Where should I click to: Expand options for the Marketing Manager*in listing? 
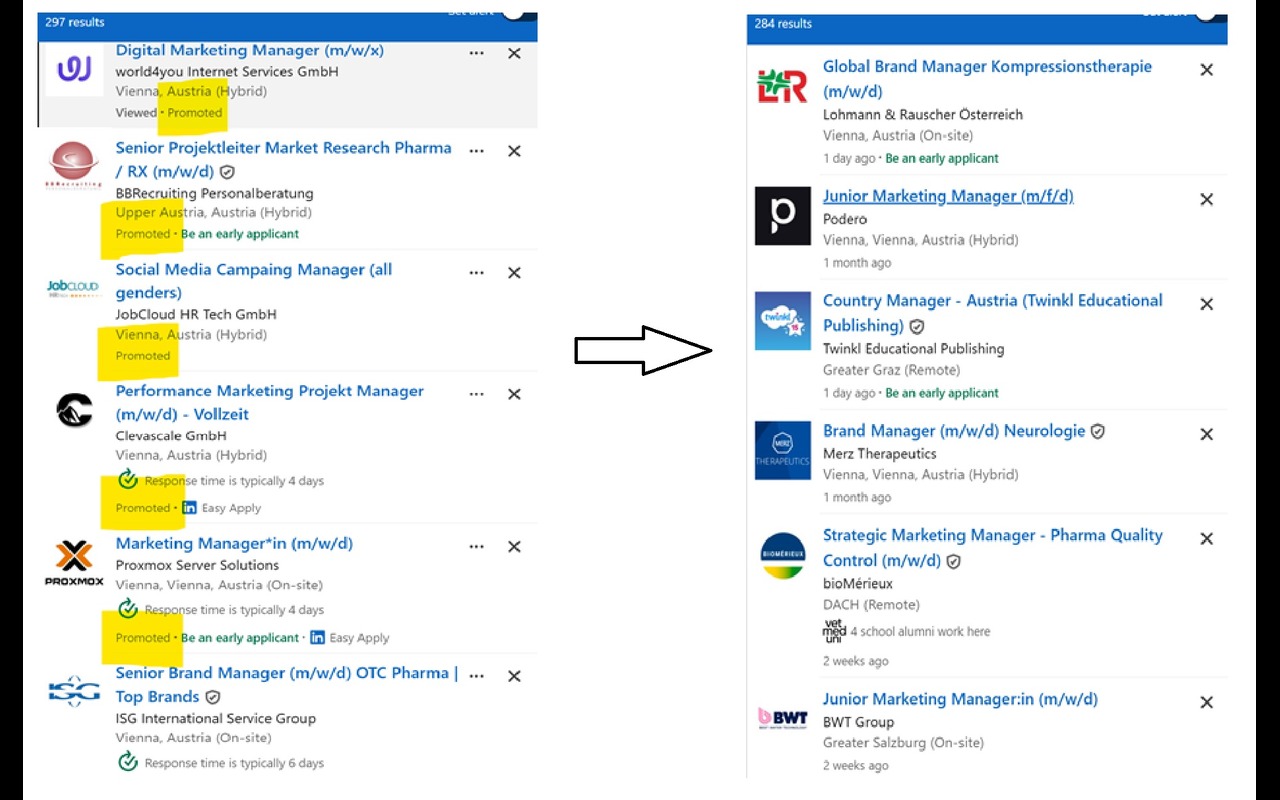point(476,546)
